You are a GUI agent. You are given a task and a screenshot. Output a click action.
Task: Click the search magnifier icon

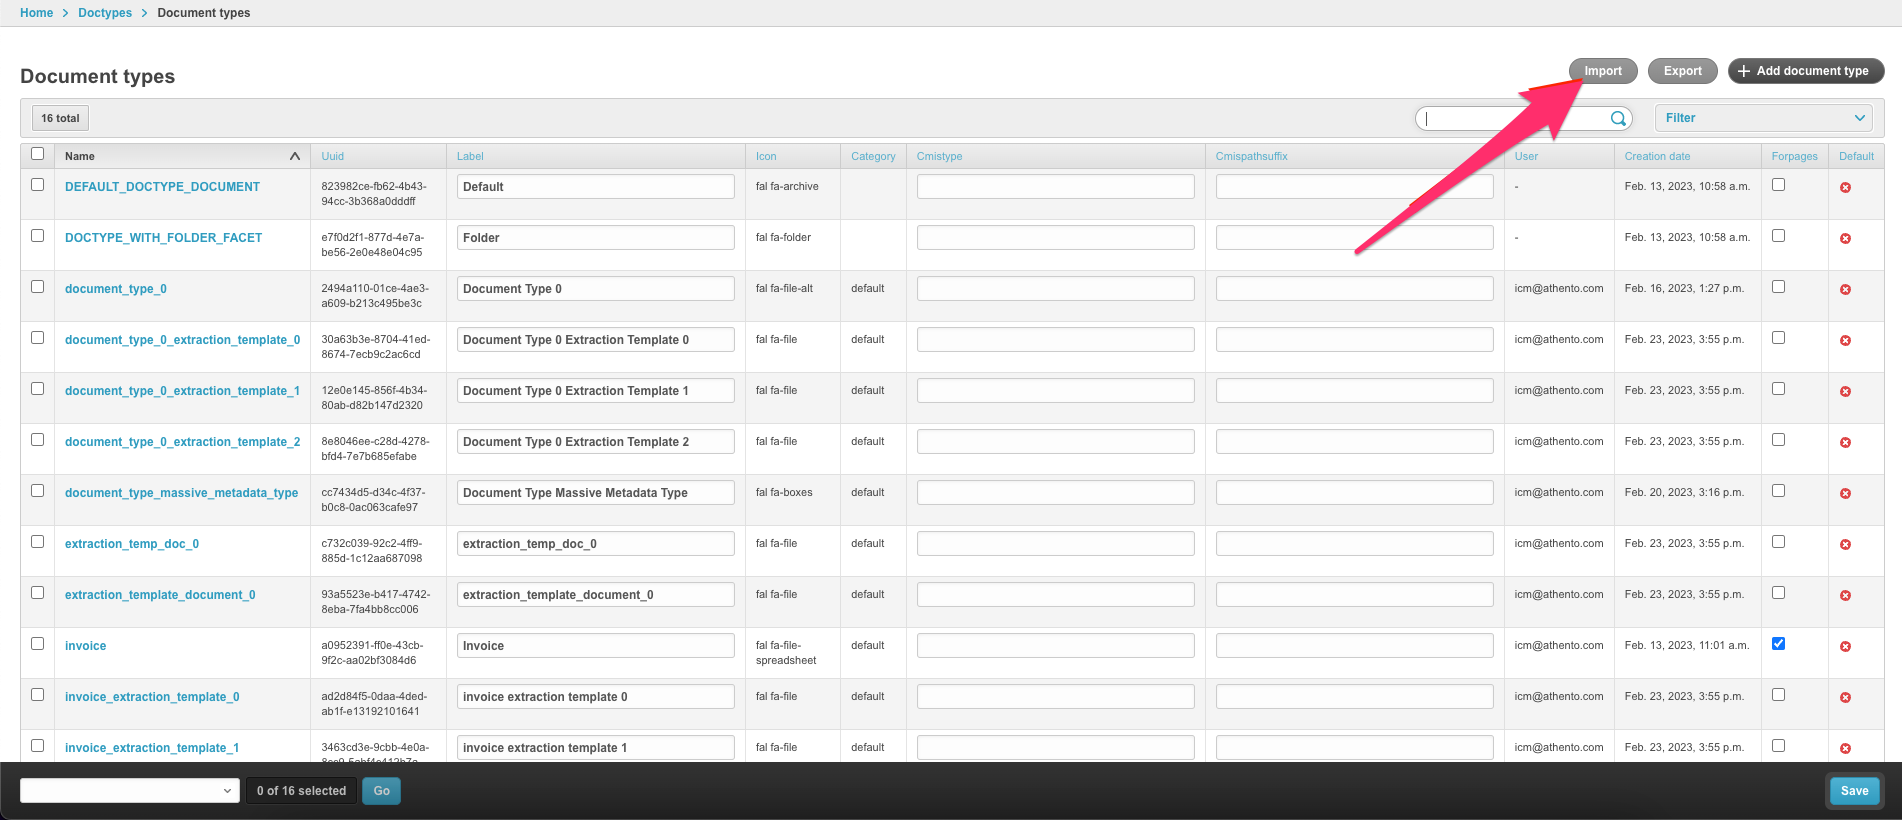click(x=1617, y=119)
